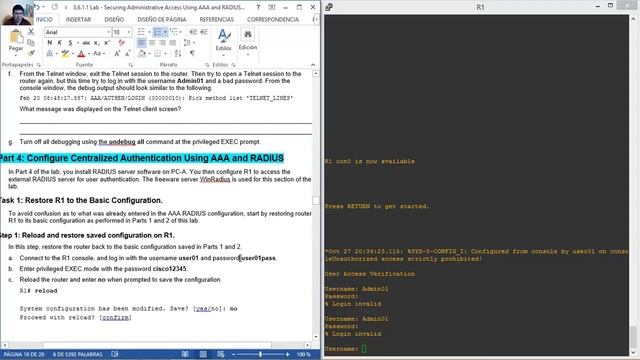
Task: Click the multilevel list icon
Action: (x=174, y=32)
